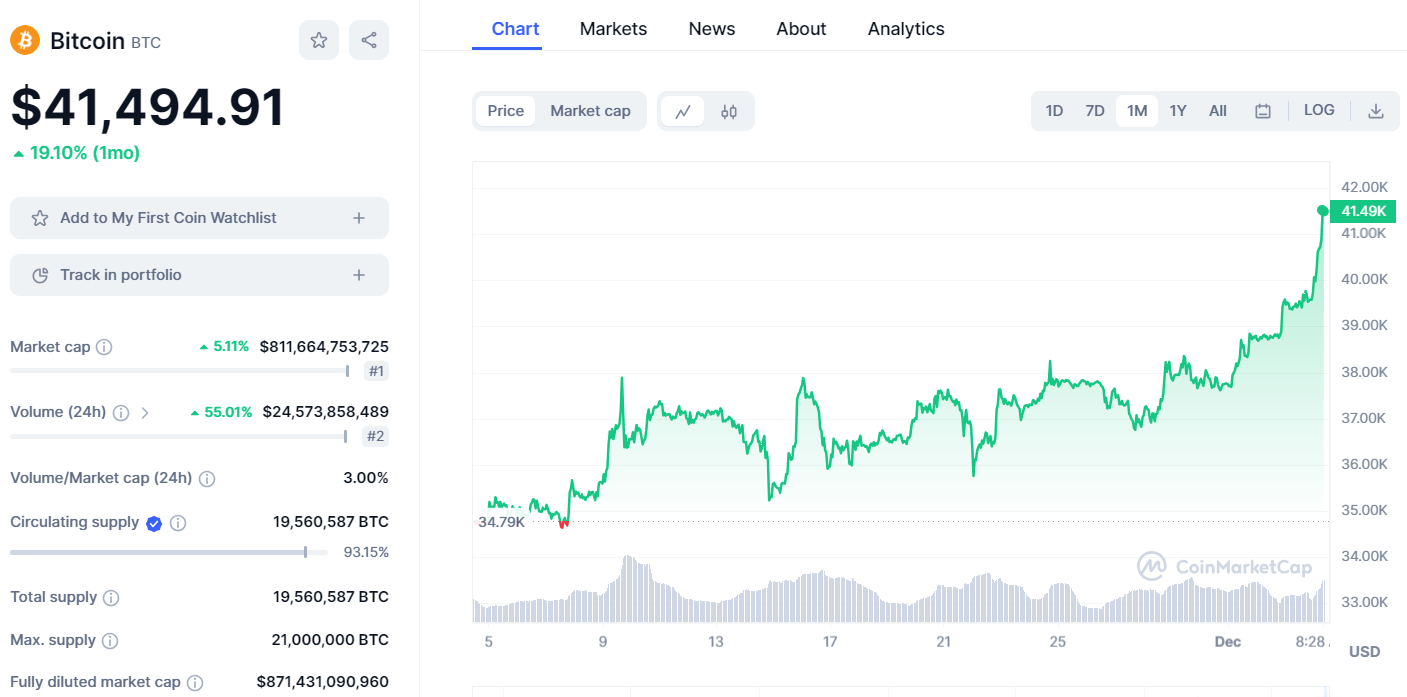Click the USD currency label
1407x697 pixels.
coord(1364,652)
